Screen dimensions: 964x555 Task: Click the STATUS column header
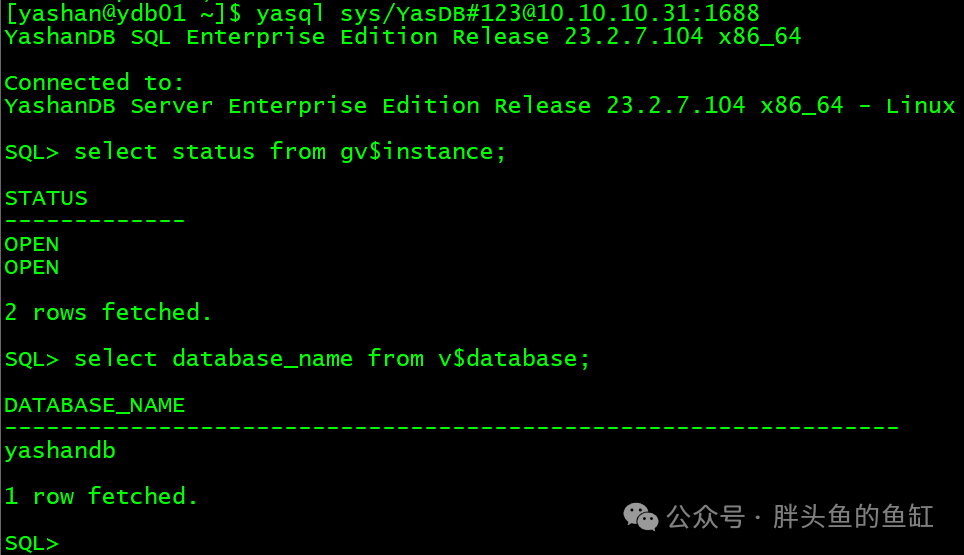pos(46,198)
